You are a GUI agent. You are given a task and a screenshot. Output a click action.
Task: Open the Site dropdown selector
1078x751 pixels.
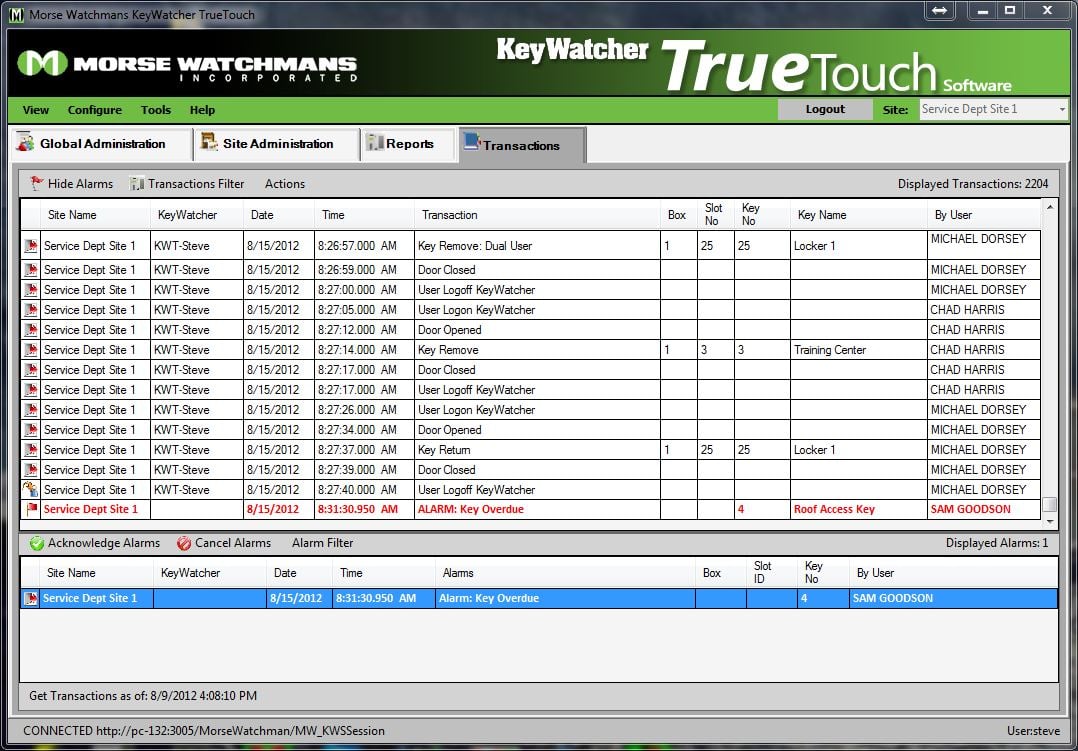pos(993,109)
